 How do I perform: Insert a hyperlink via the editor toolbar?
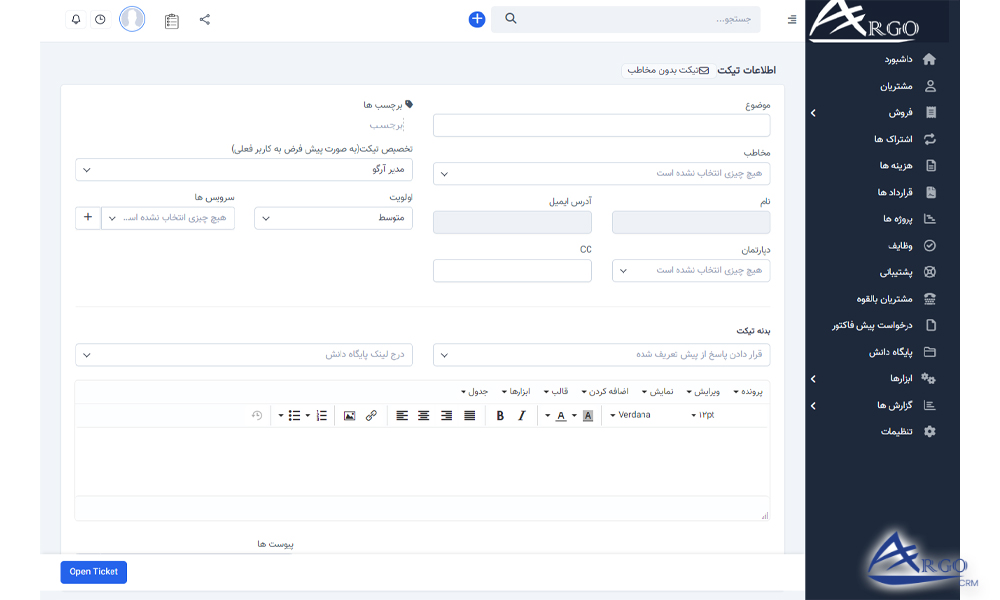click(371, 415)
